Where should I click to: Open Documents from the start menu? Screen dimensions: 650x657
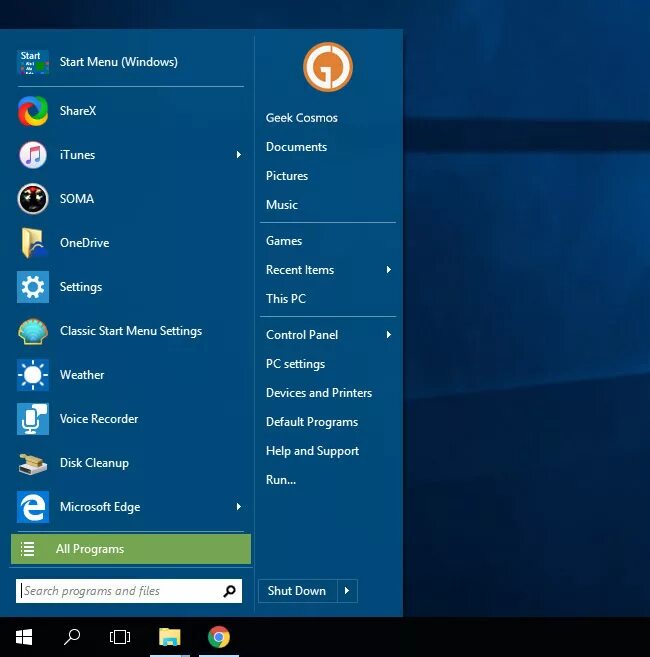coord(296,147)
